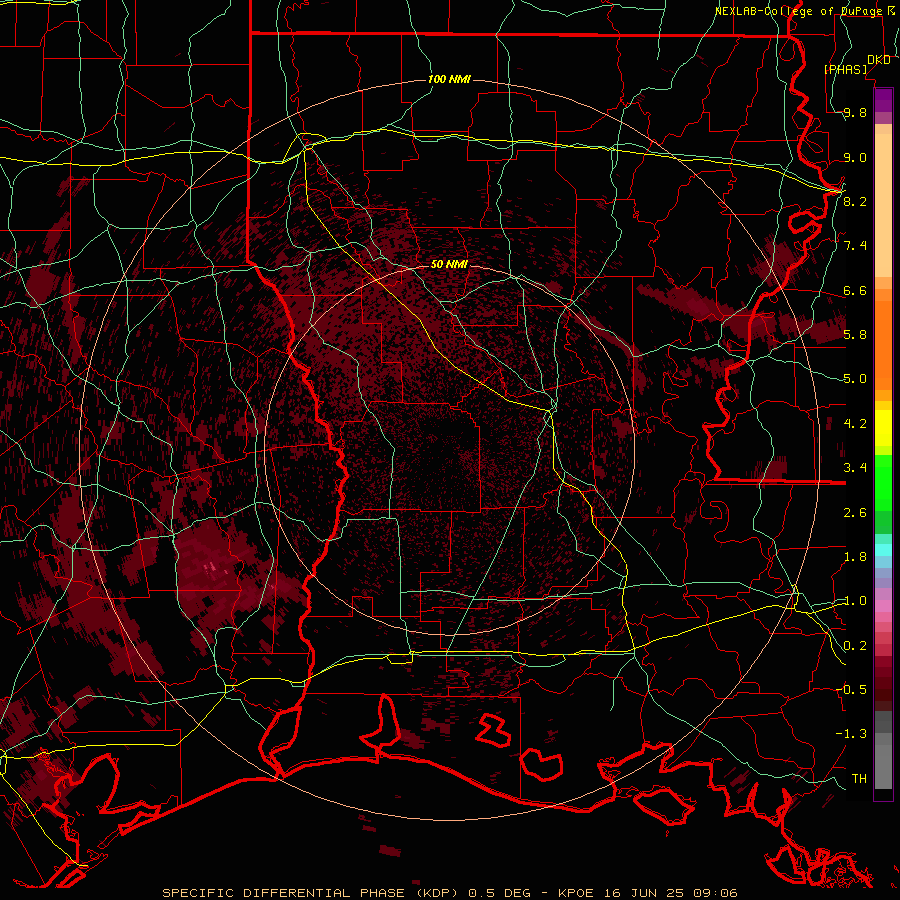The height and width of the screenshot is (900, 900).
Task: Click the -1.3 colorbar label
Action: point(851,734)
